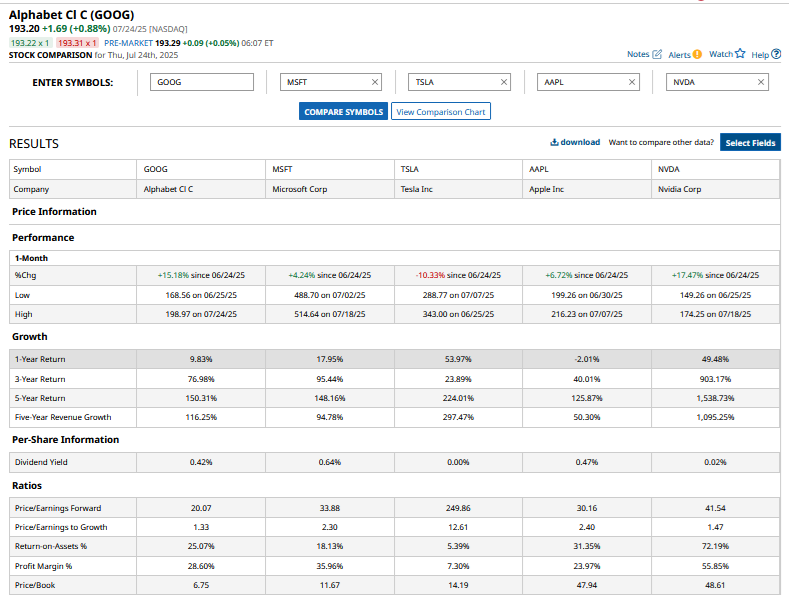789x600 pixels.
Task: Click the Alerts link
Action: pos(679,55)
